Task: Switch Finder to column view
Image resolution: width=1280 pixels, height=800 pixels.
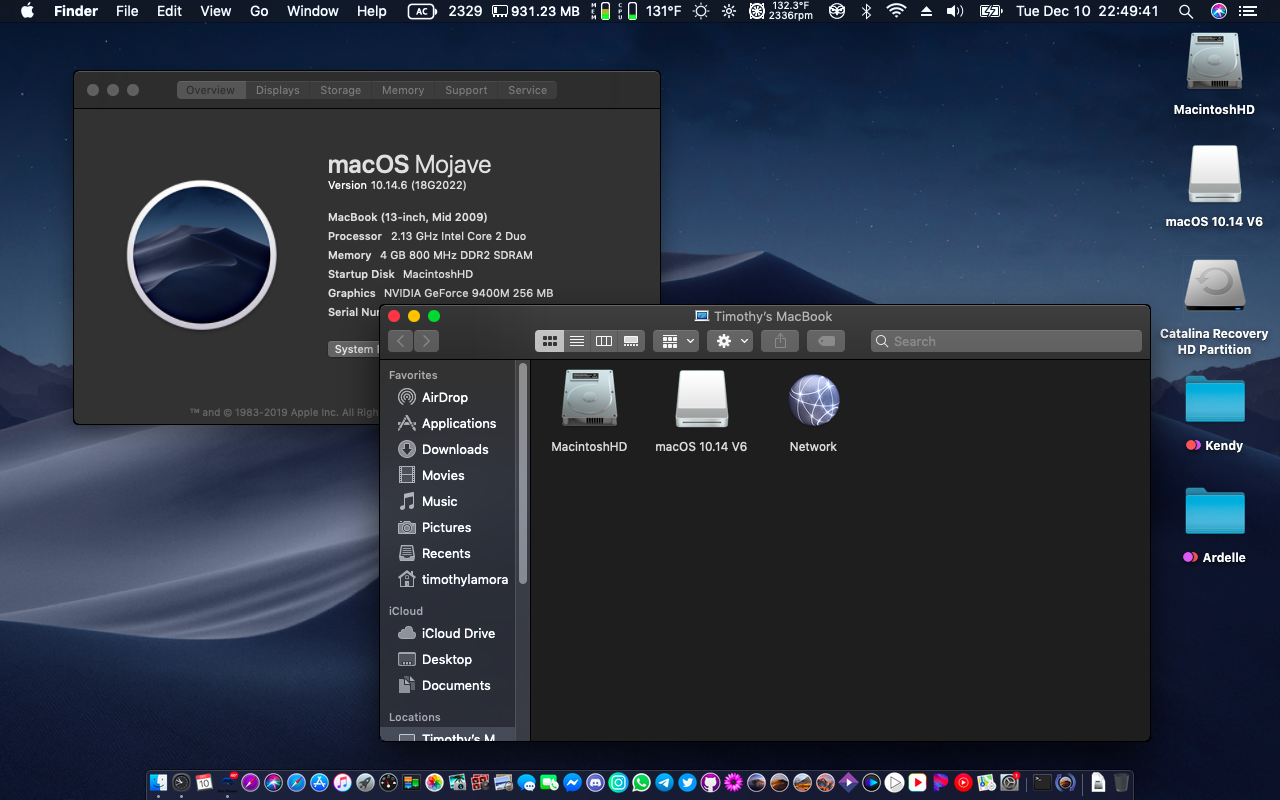Action: click(x=604, y=341)
